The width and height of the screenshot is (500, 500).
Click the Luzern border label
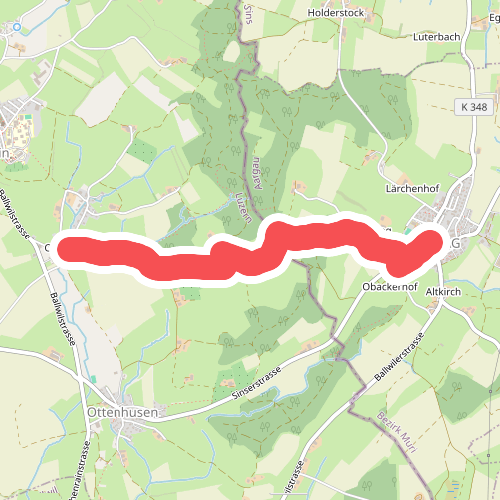click(x=243, y=207)
